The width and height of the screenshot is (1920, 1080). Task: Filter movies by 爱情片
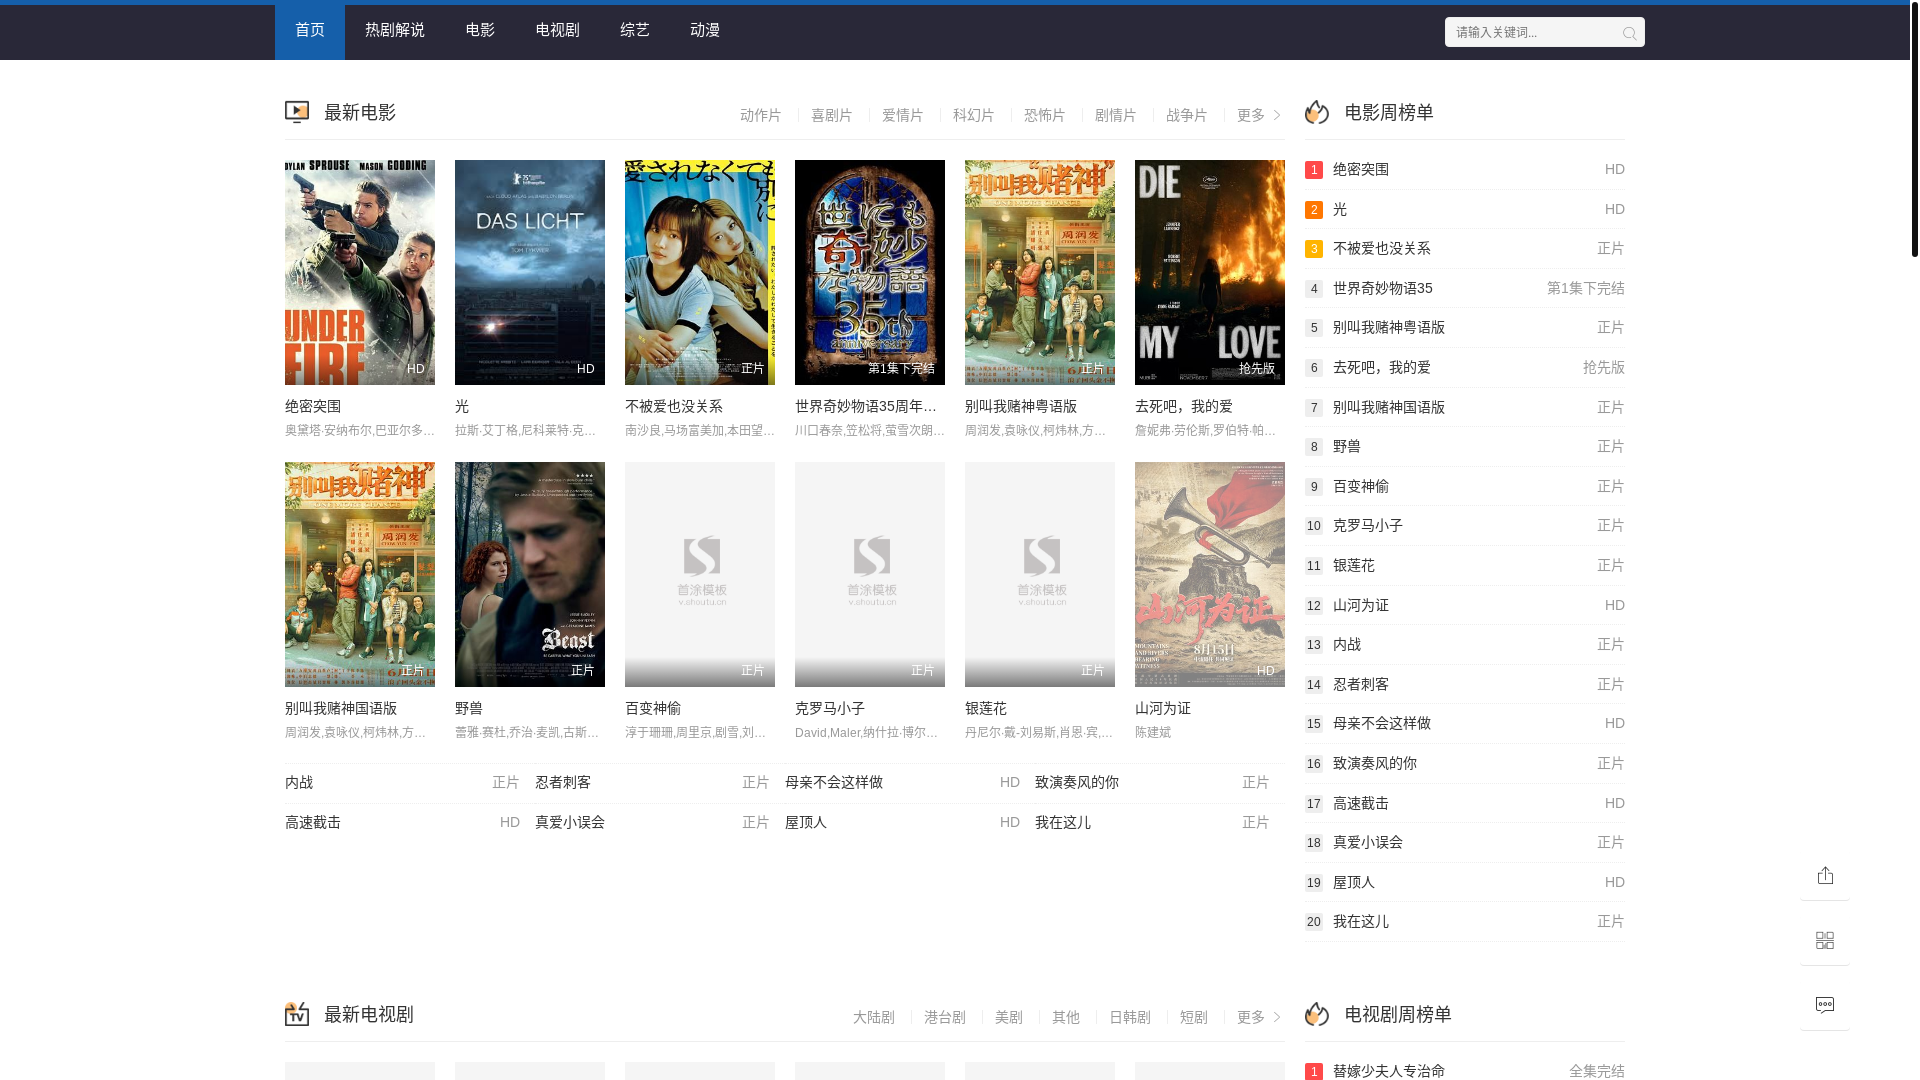coord(903,116)
